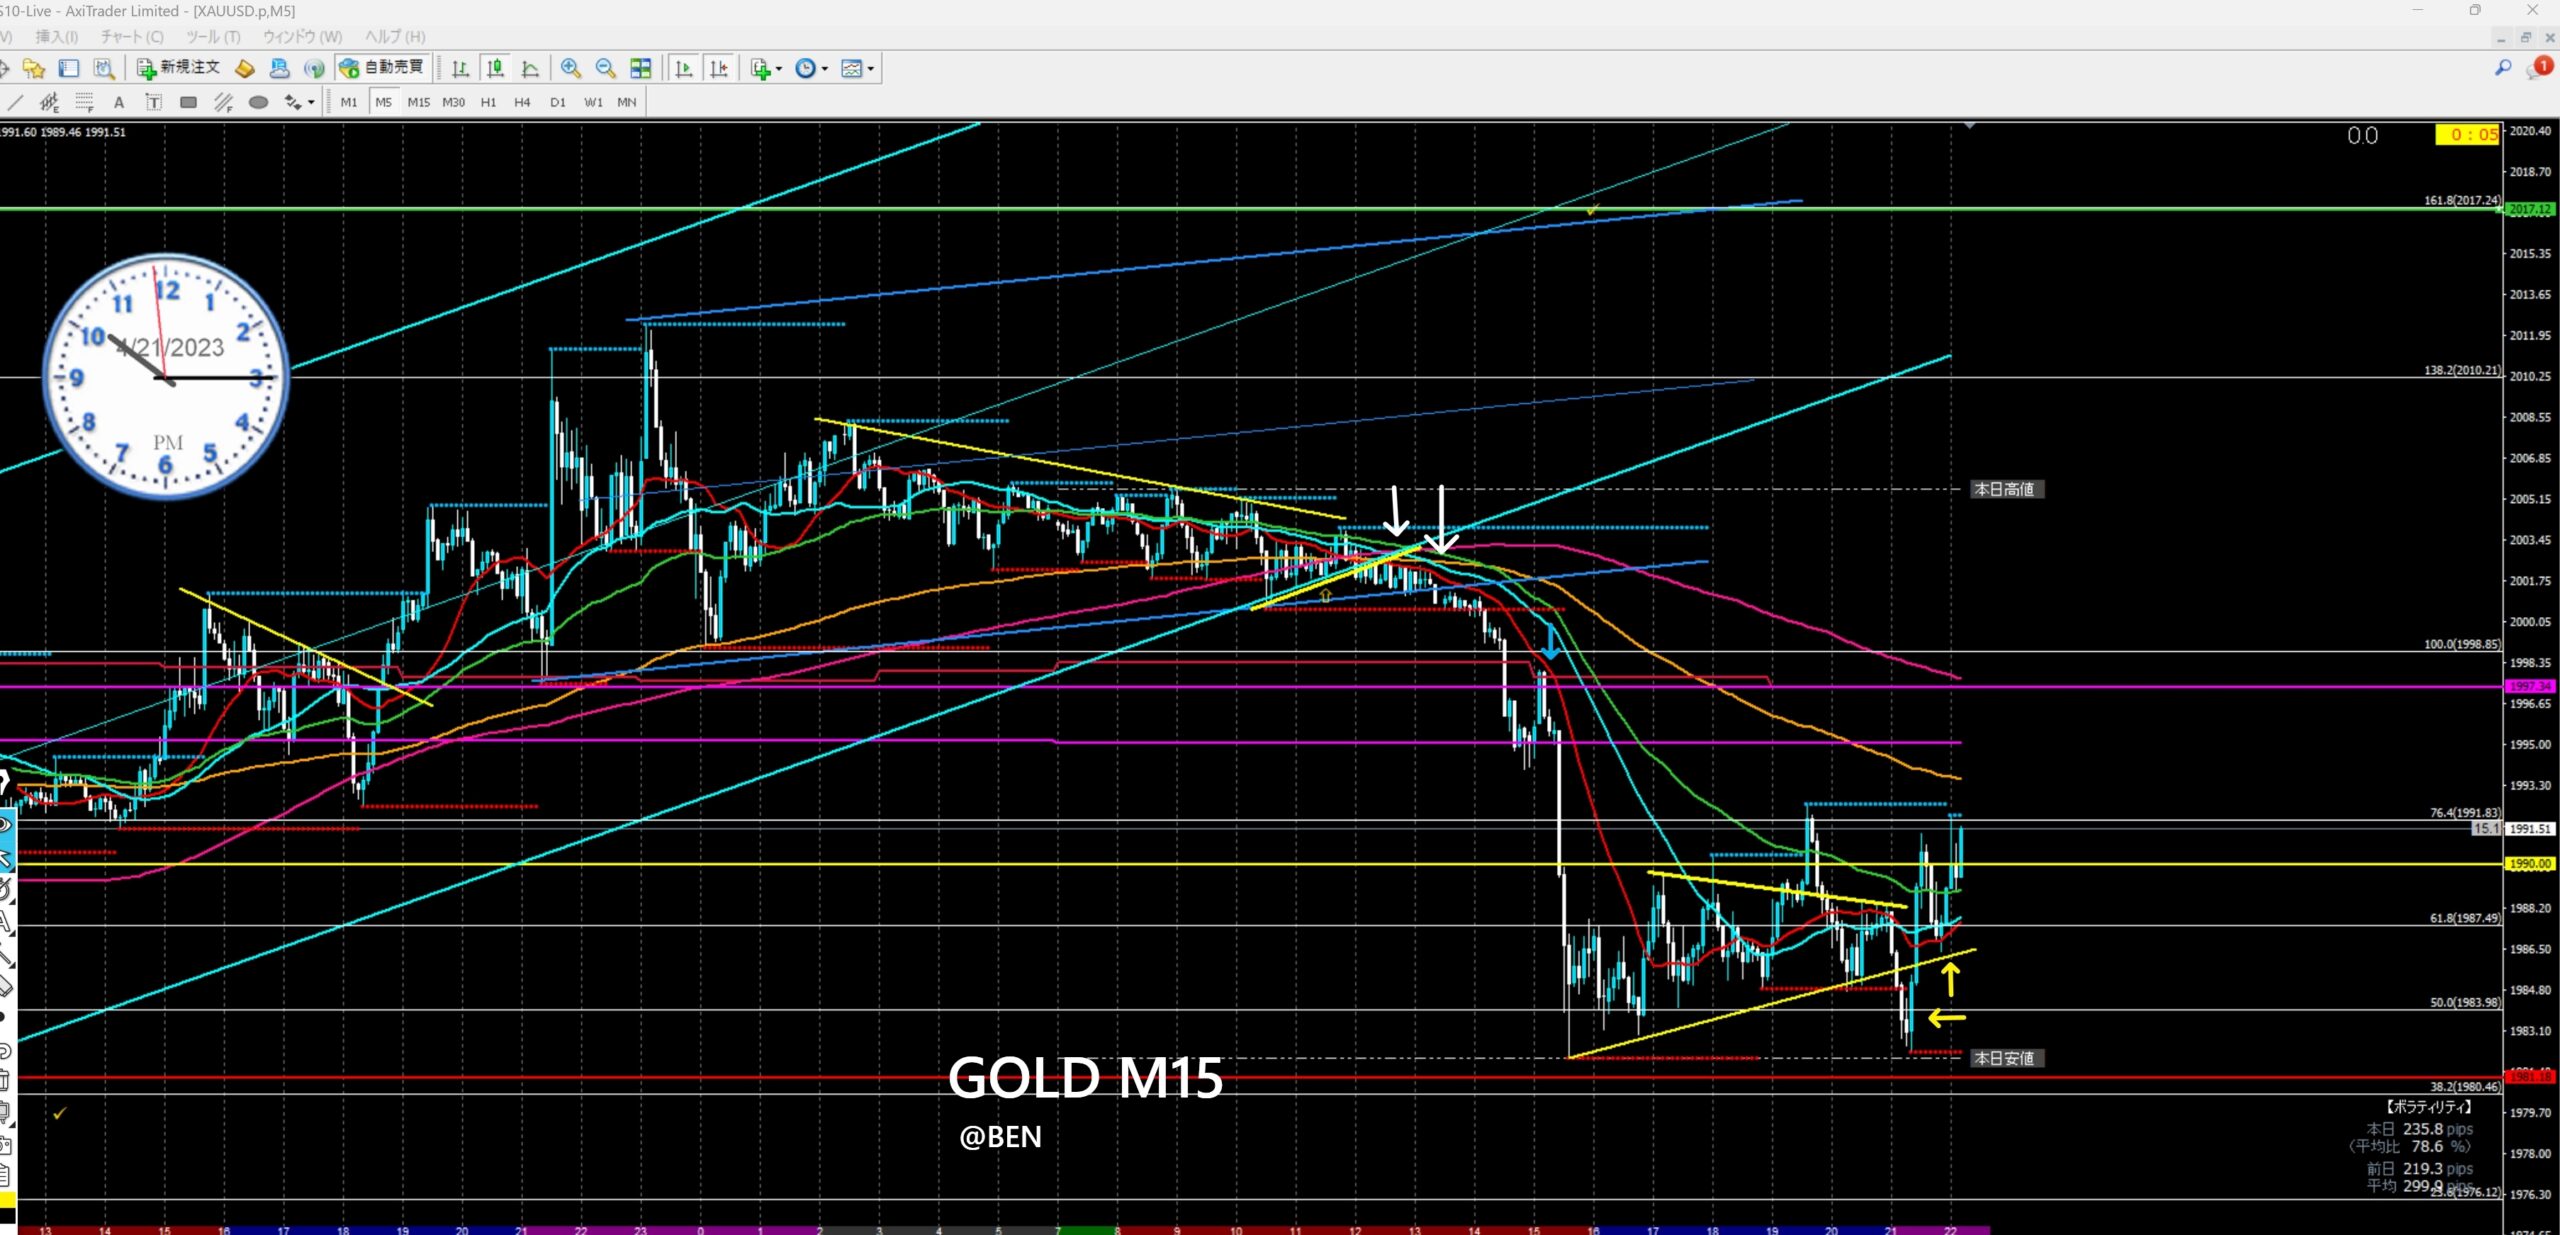Image resolution: width=2560 pixels, height=1235 pixels.
Task: Open the ツール (T) menu
Action: [x=213, y=36]
